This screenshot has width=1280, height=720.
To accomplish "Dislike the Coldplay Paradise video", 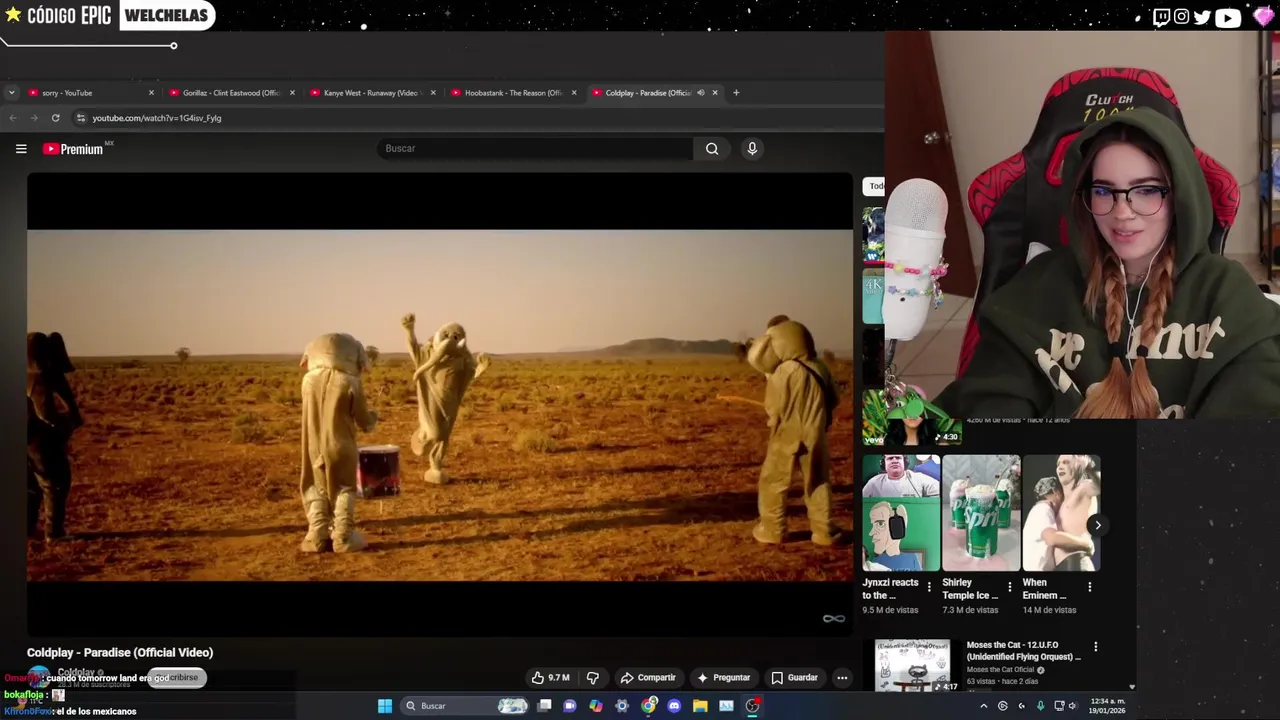I will coord(593,678).
